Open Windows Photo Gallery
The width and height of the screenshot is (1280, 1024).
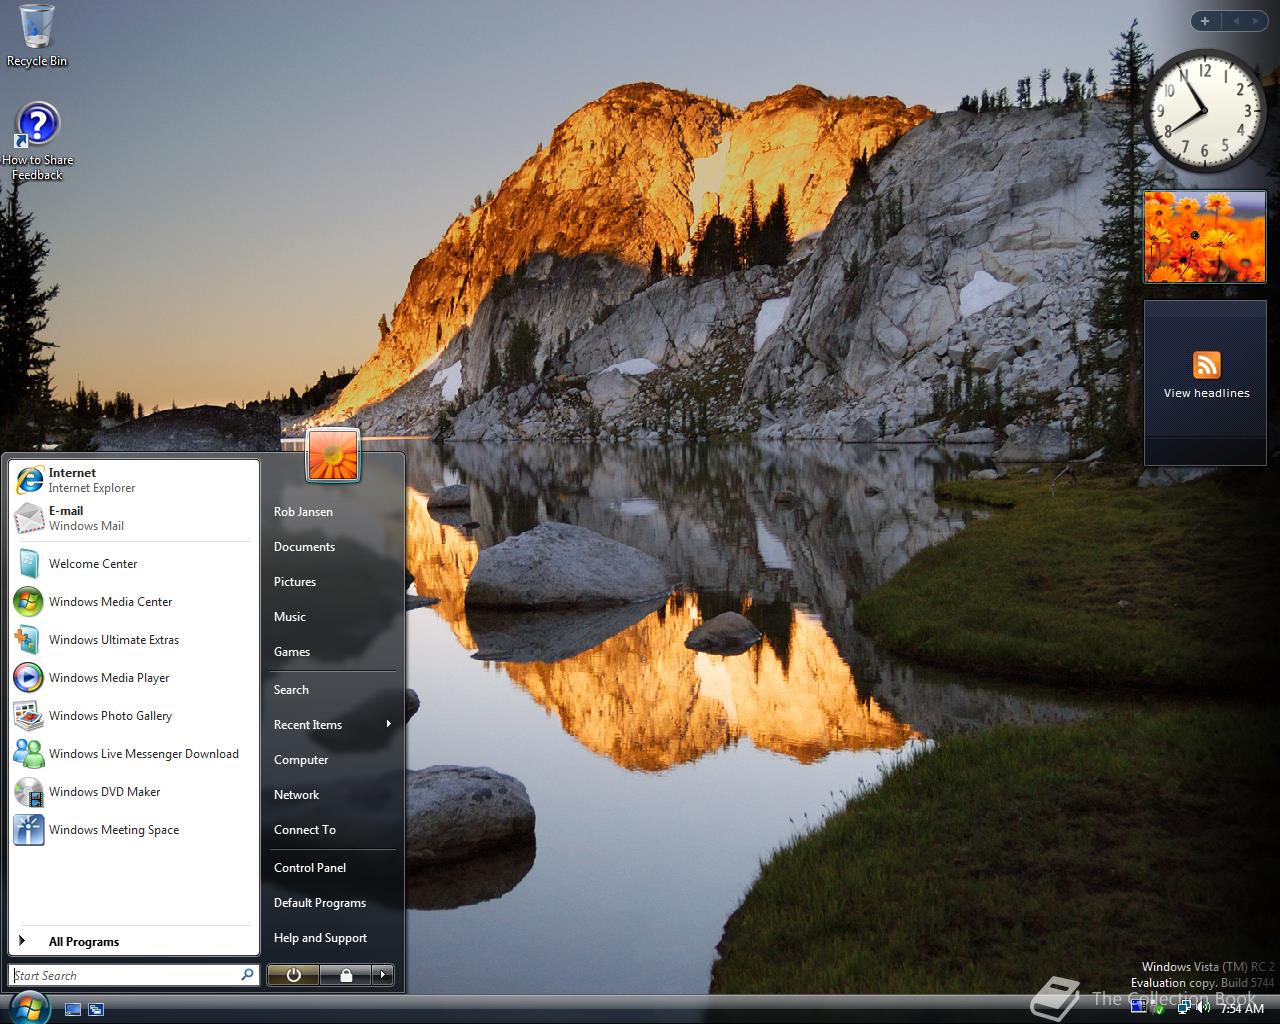(134, 716)
